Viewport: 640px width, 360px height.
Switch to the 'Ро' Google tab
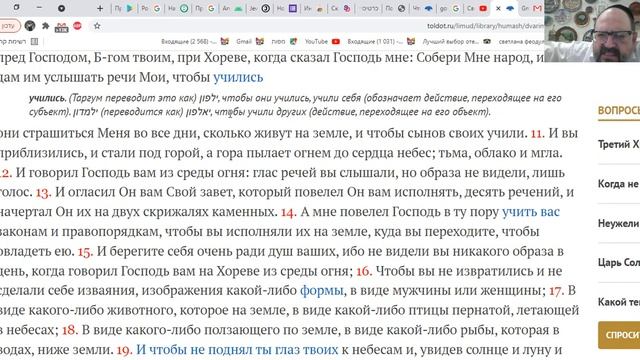pos(151,8)
